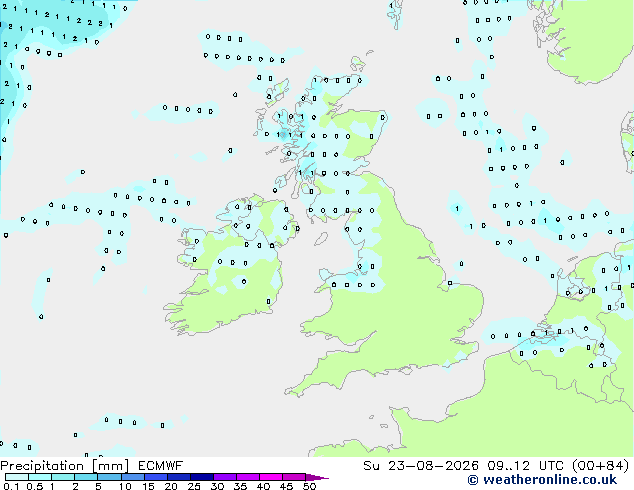Viewport: 634px width, 490px height.
Task: Click the "ECMWF" model label
Action: click(x=160, y=466)
